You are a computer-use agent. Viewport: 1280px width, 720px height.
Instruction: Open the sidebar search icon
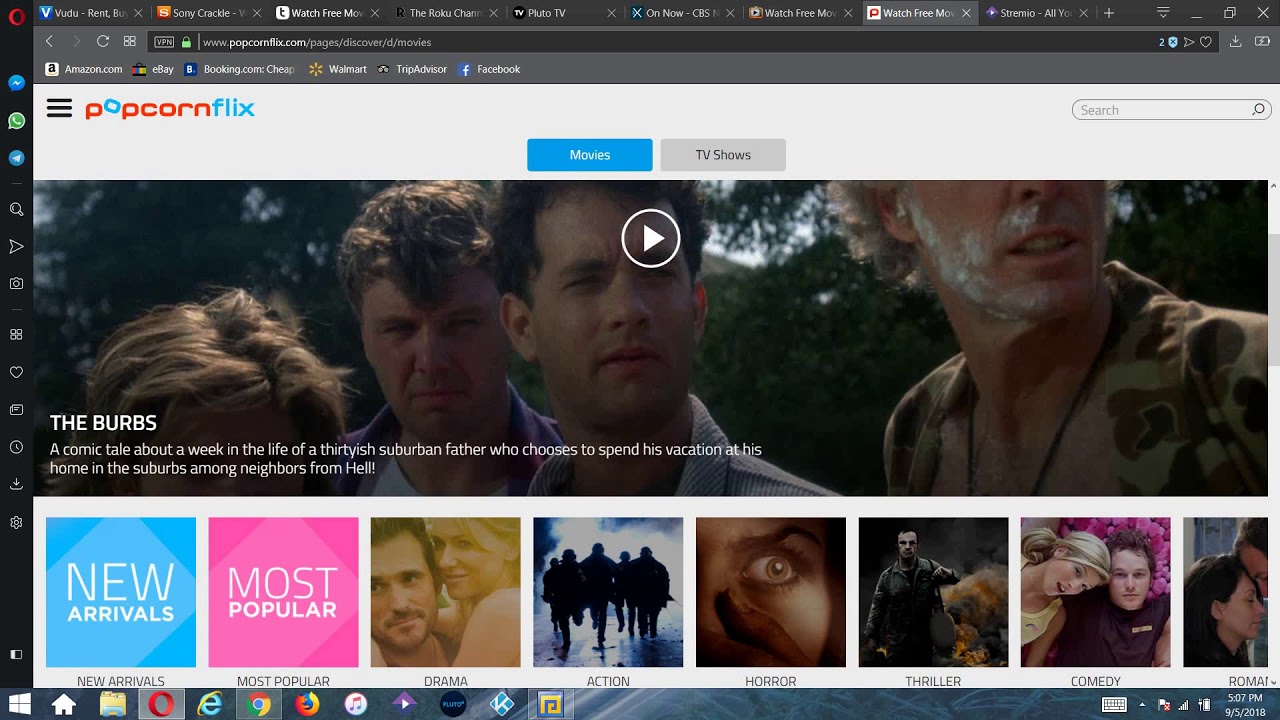tap(16, 209)
